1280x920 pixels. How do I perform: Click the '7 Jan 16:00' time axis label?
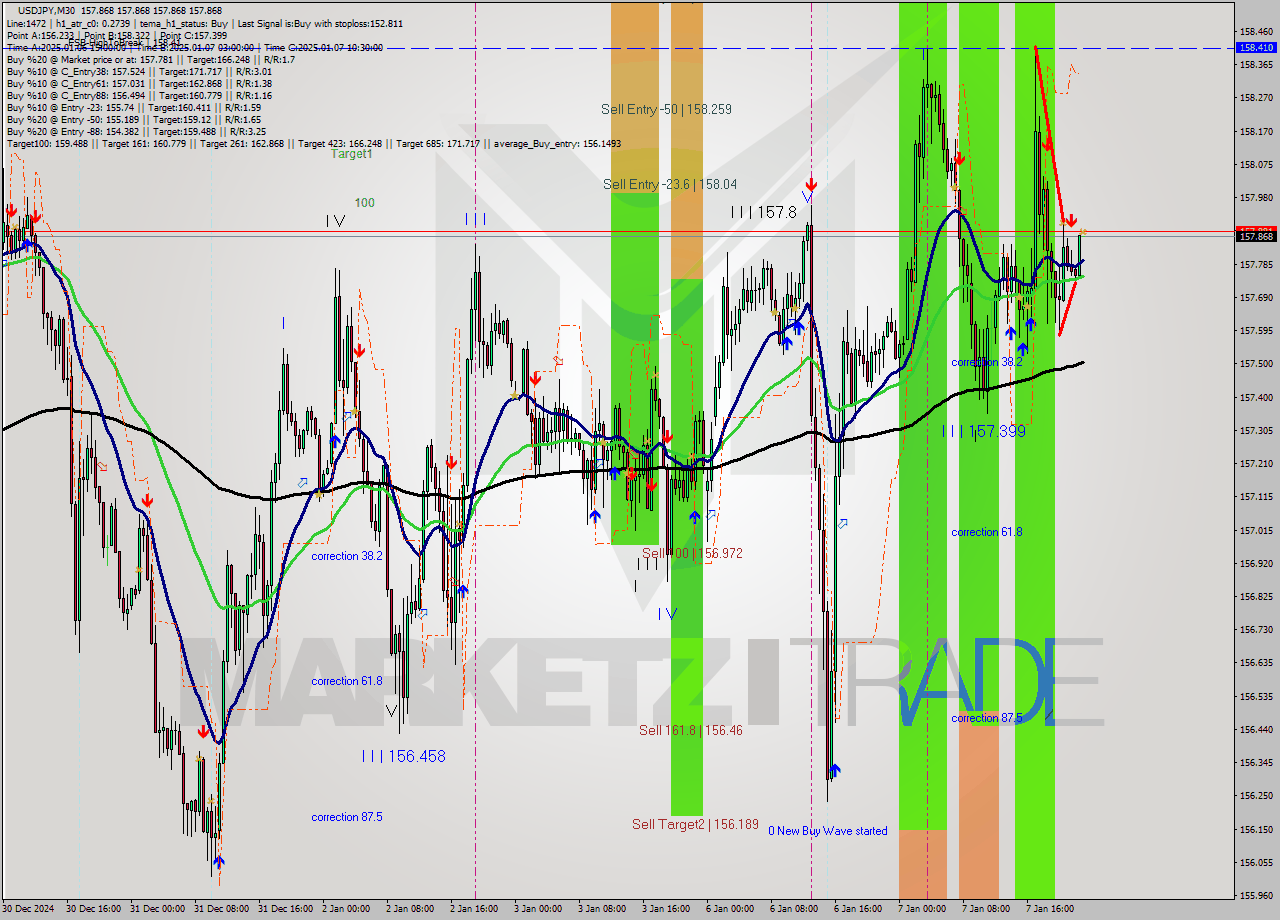click(1049, 909)
